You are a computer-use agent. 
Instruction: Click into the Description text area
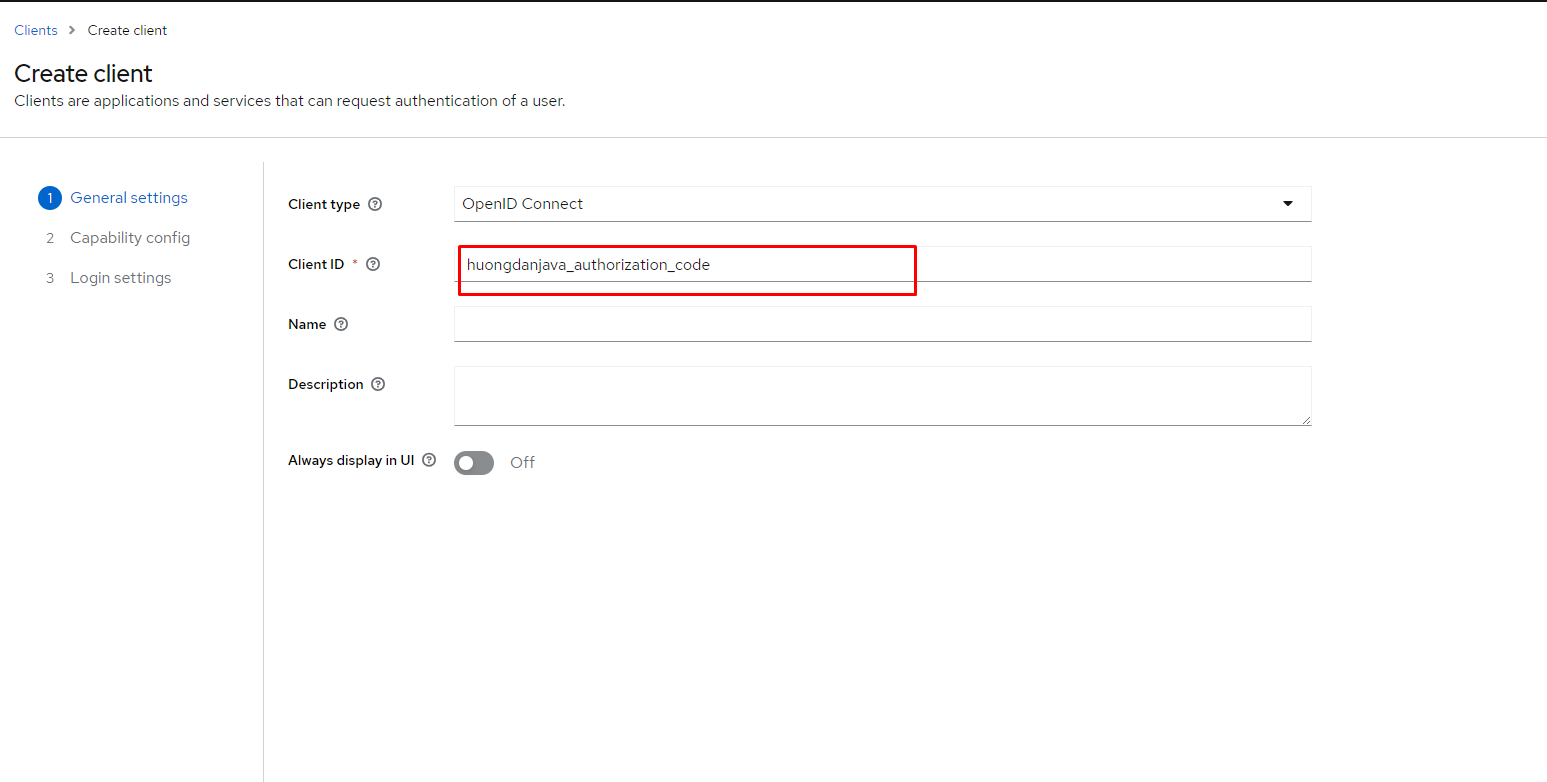pyautogui.click(x=882, y=396)
